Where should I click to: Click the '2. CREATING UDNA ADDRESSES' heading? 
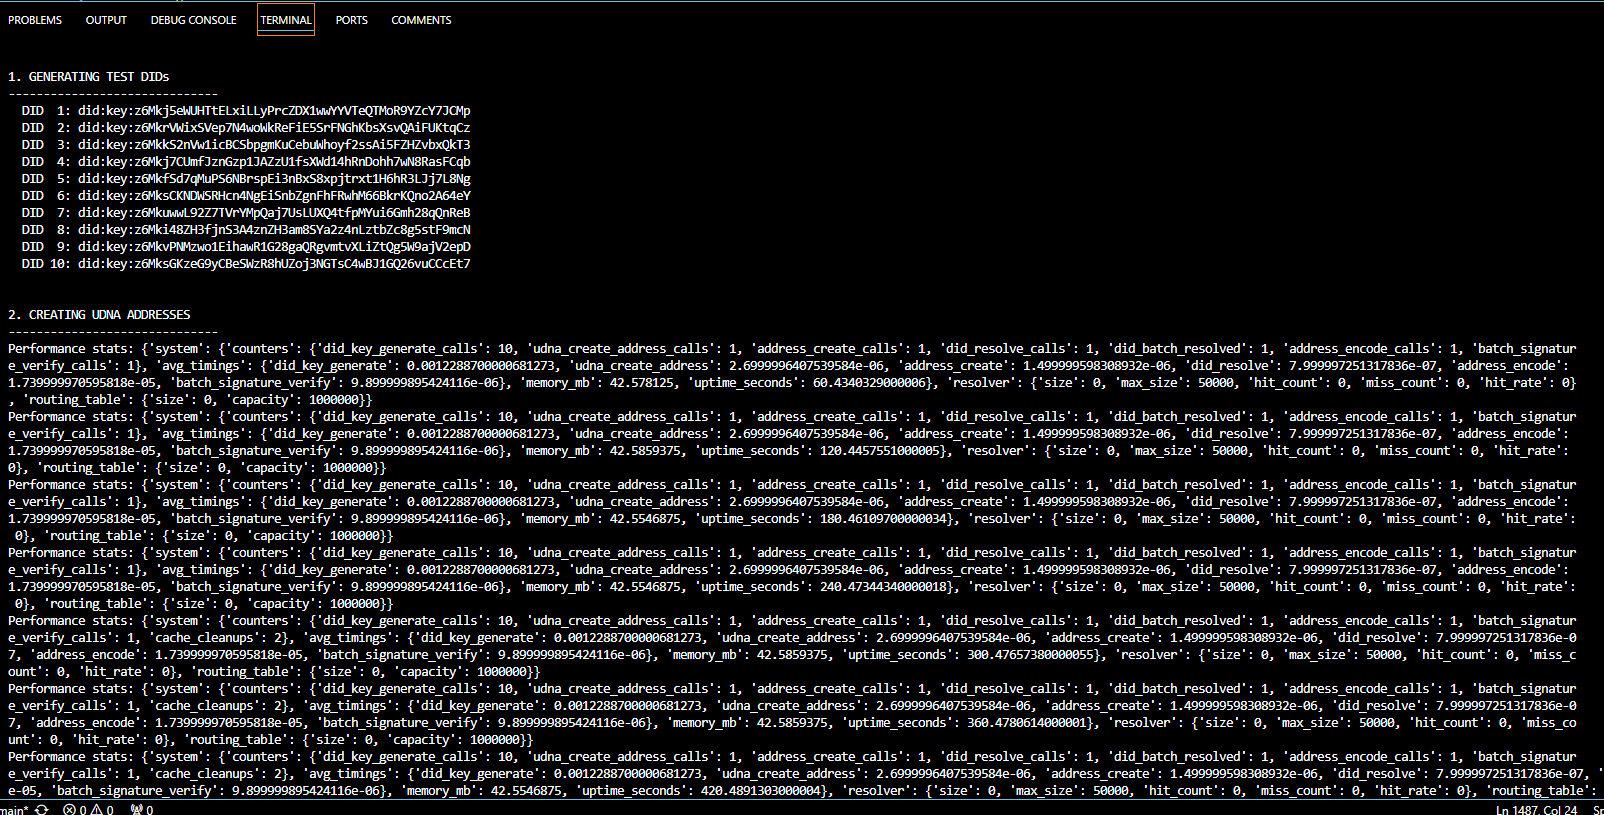pyautogui.click(x=99, y=315)
